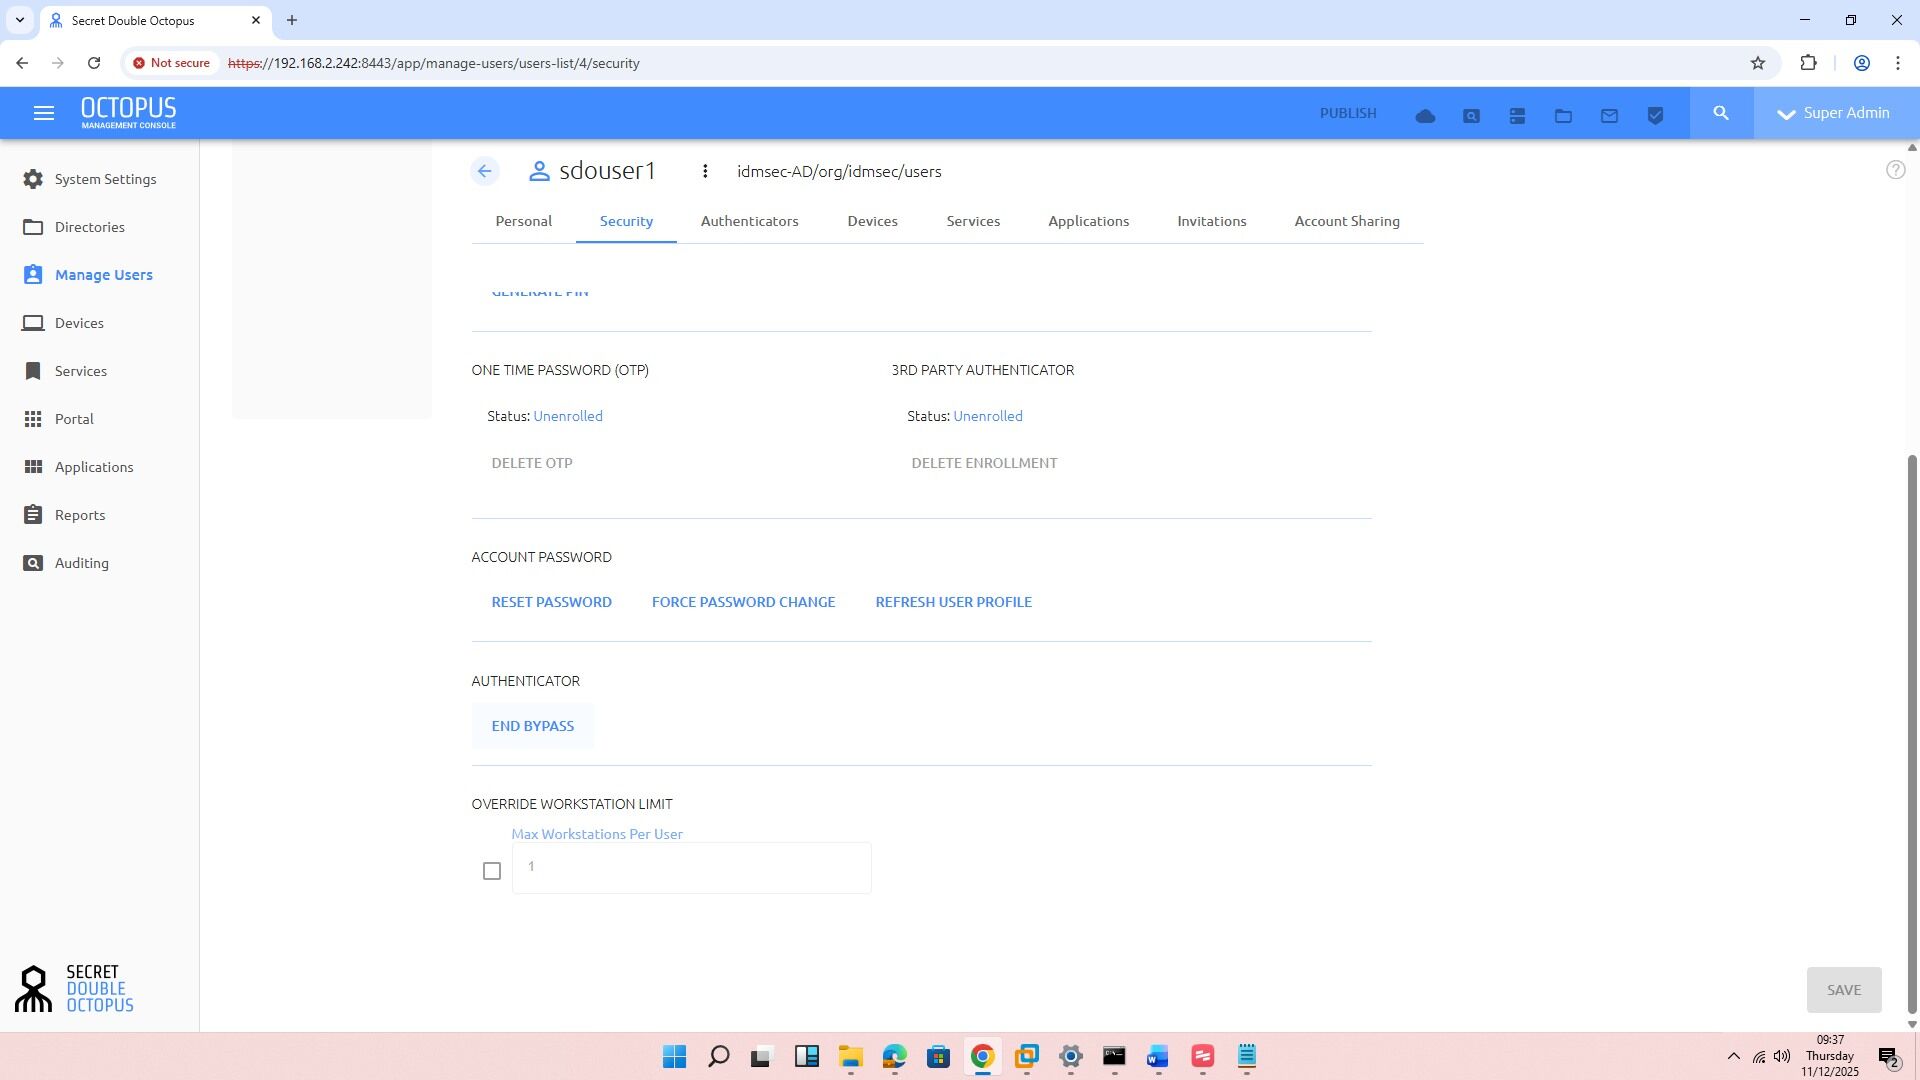The width and height of the screenshot is (1920, 1080).
Task: Click FORCE PASSWORD CHANGE
Action: click(743, 602)
